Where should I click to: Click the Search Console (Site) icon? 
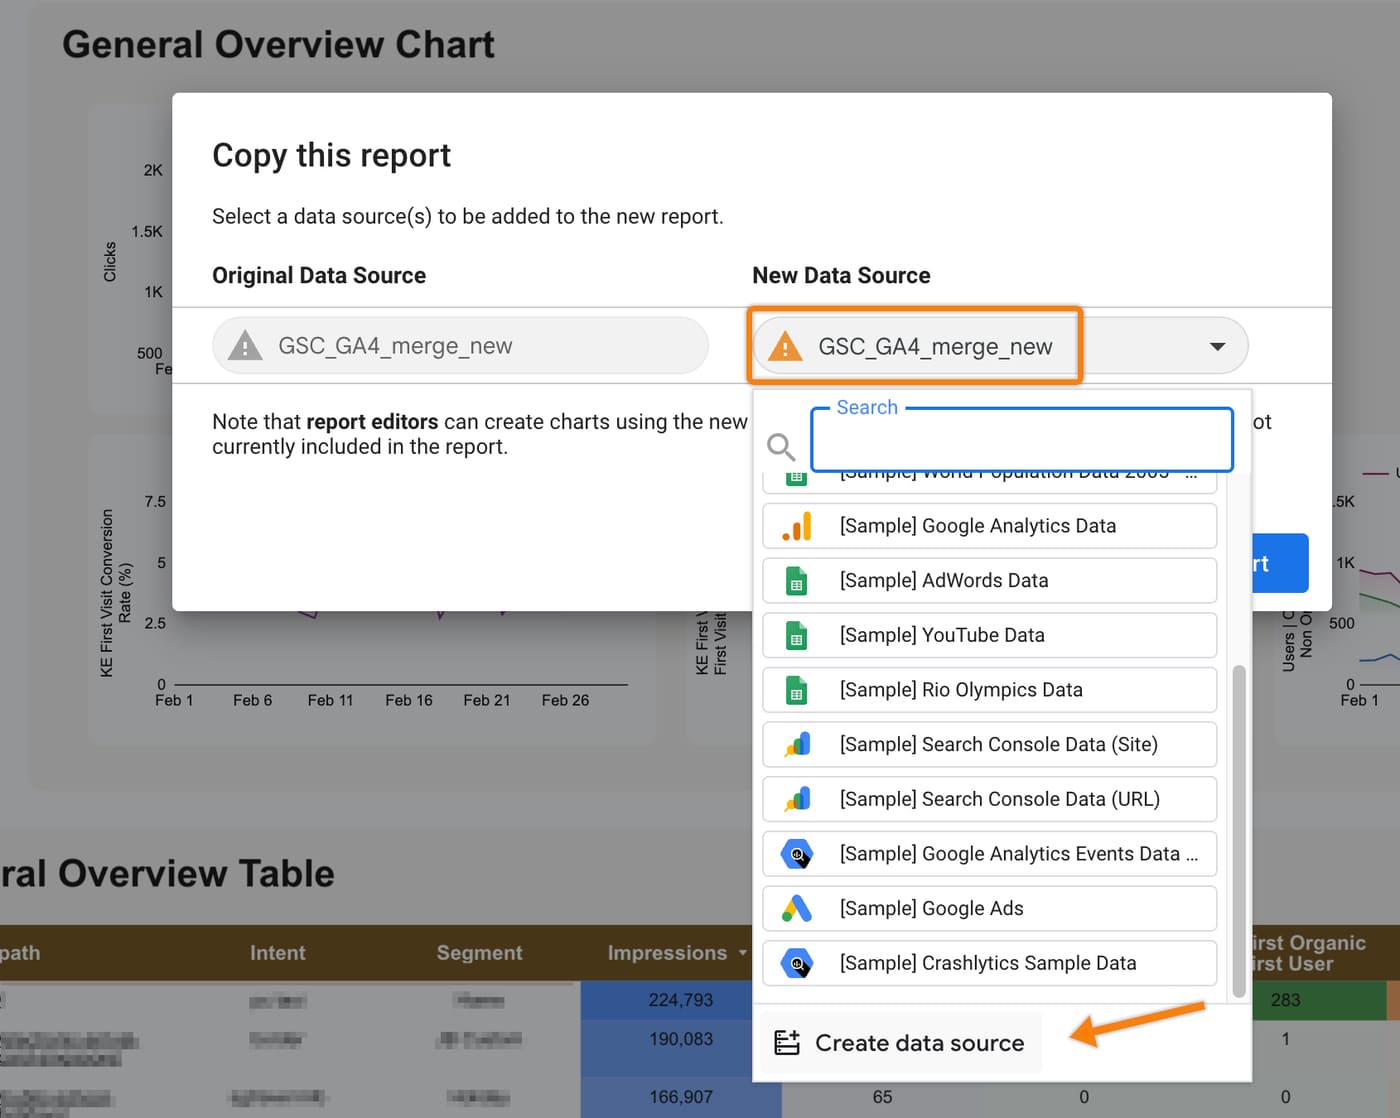click(x=797, y=744)
